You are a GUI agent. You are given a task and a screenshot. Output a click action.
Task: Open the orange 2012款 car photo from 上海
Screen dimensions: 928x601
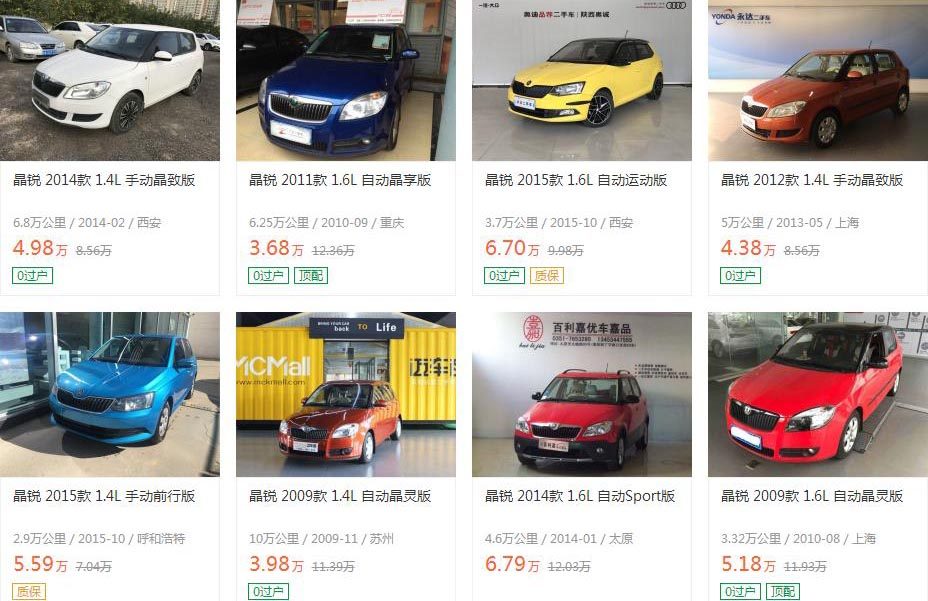[x=818, y=80]
